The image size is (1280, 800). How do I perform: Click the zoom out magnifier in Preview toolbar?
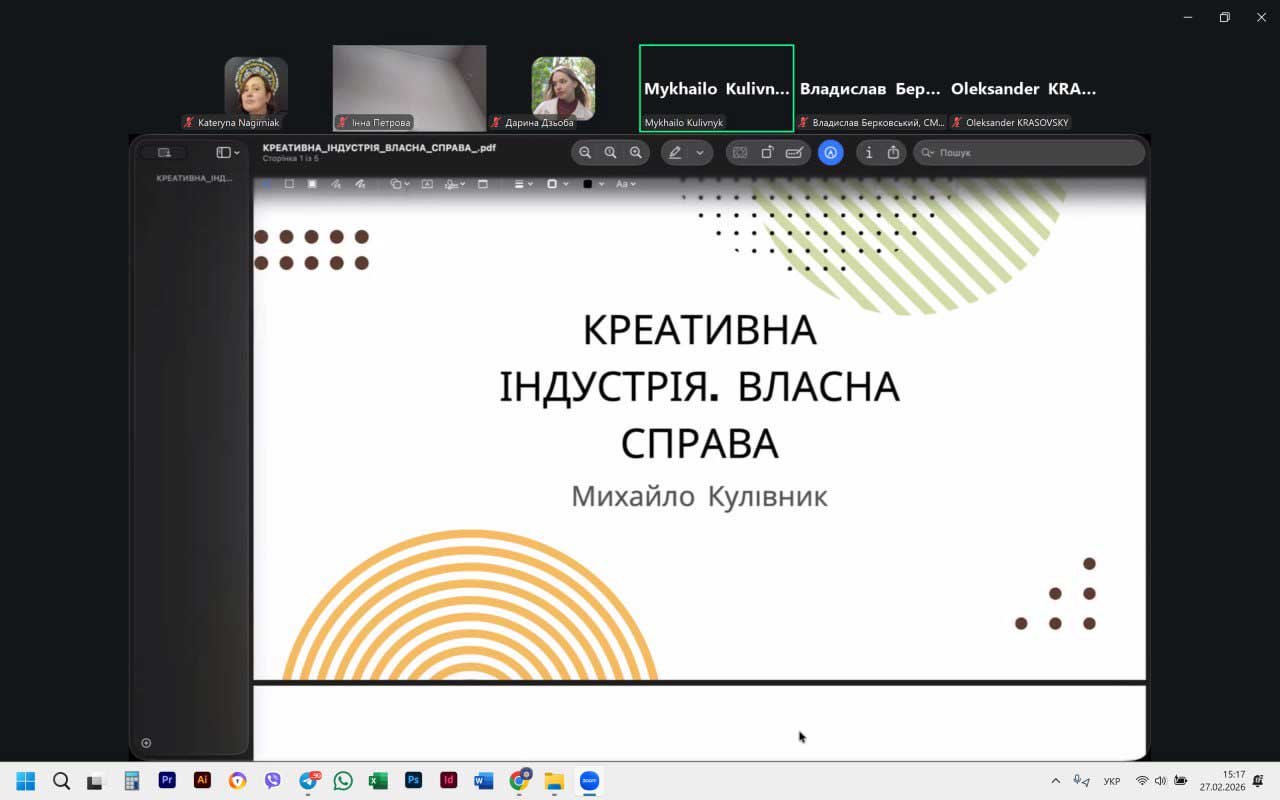[x=585, y=153]
